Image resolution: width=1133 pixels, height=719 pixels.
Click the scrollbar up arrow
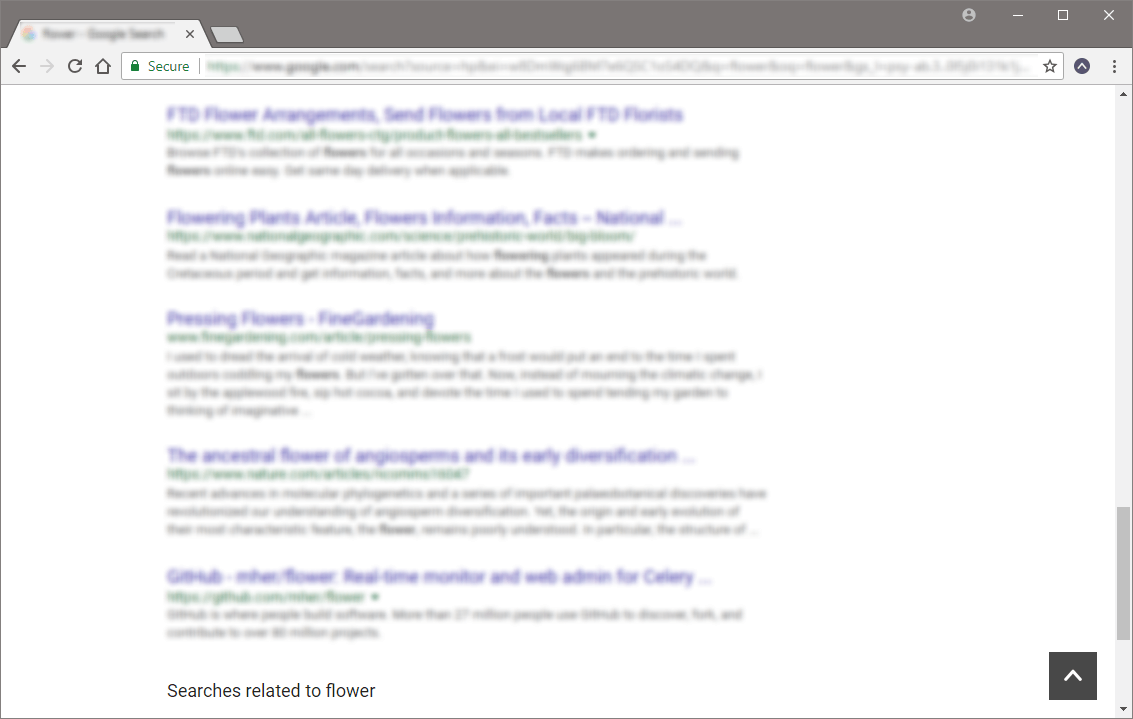click(1123, 94)
